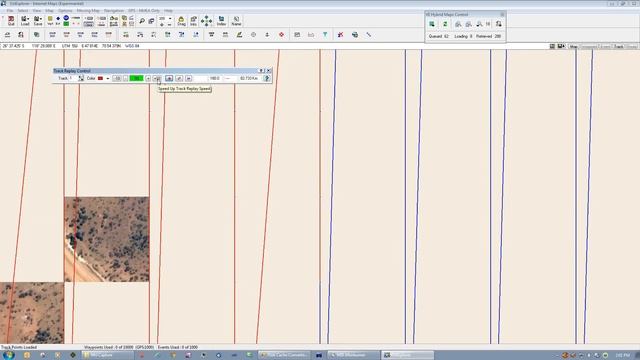Image resolution: width=640 pixels, height=360 pixels.
Task: Select the Map tab at top right
Action: [x=574, y=47]
